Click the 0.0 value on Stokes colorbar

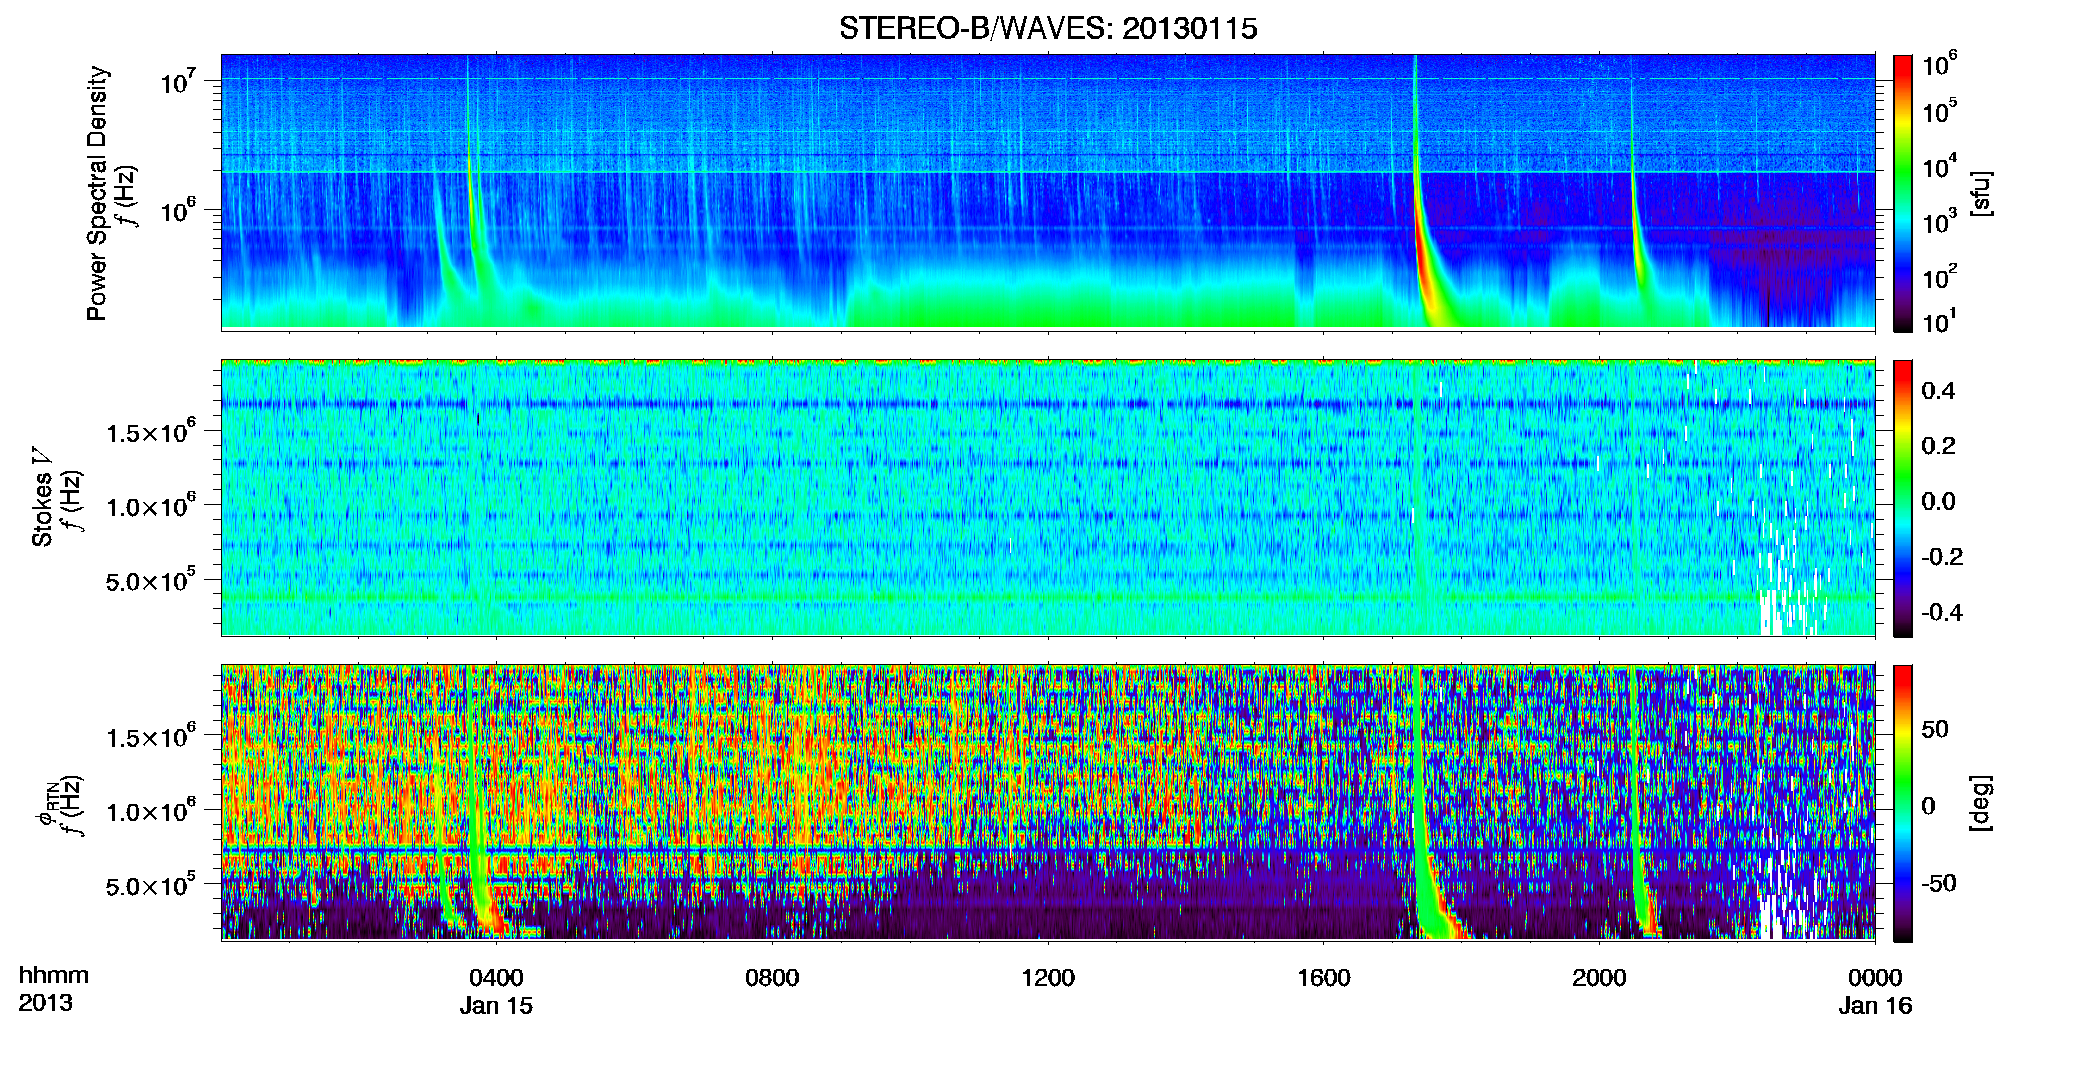(1938, 501)
